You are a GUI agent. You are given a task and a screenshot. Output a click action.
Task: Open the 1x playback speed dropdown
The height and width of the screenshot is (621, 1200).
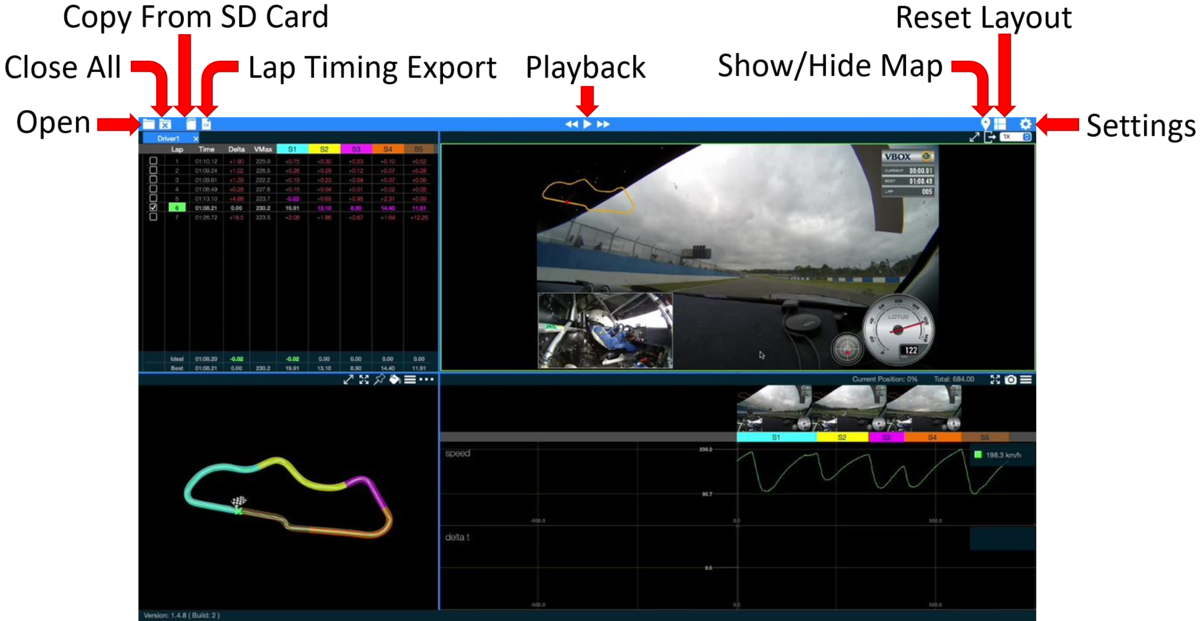click(x=1015, y=137)
